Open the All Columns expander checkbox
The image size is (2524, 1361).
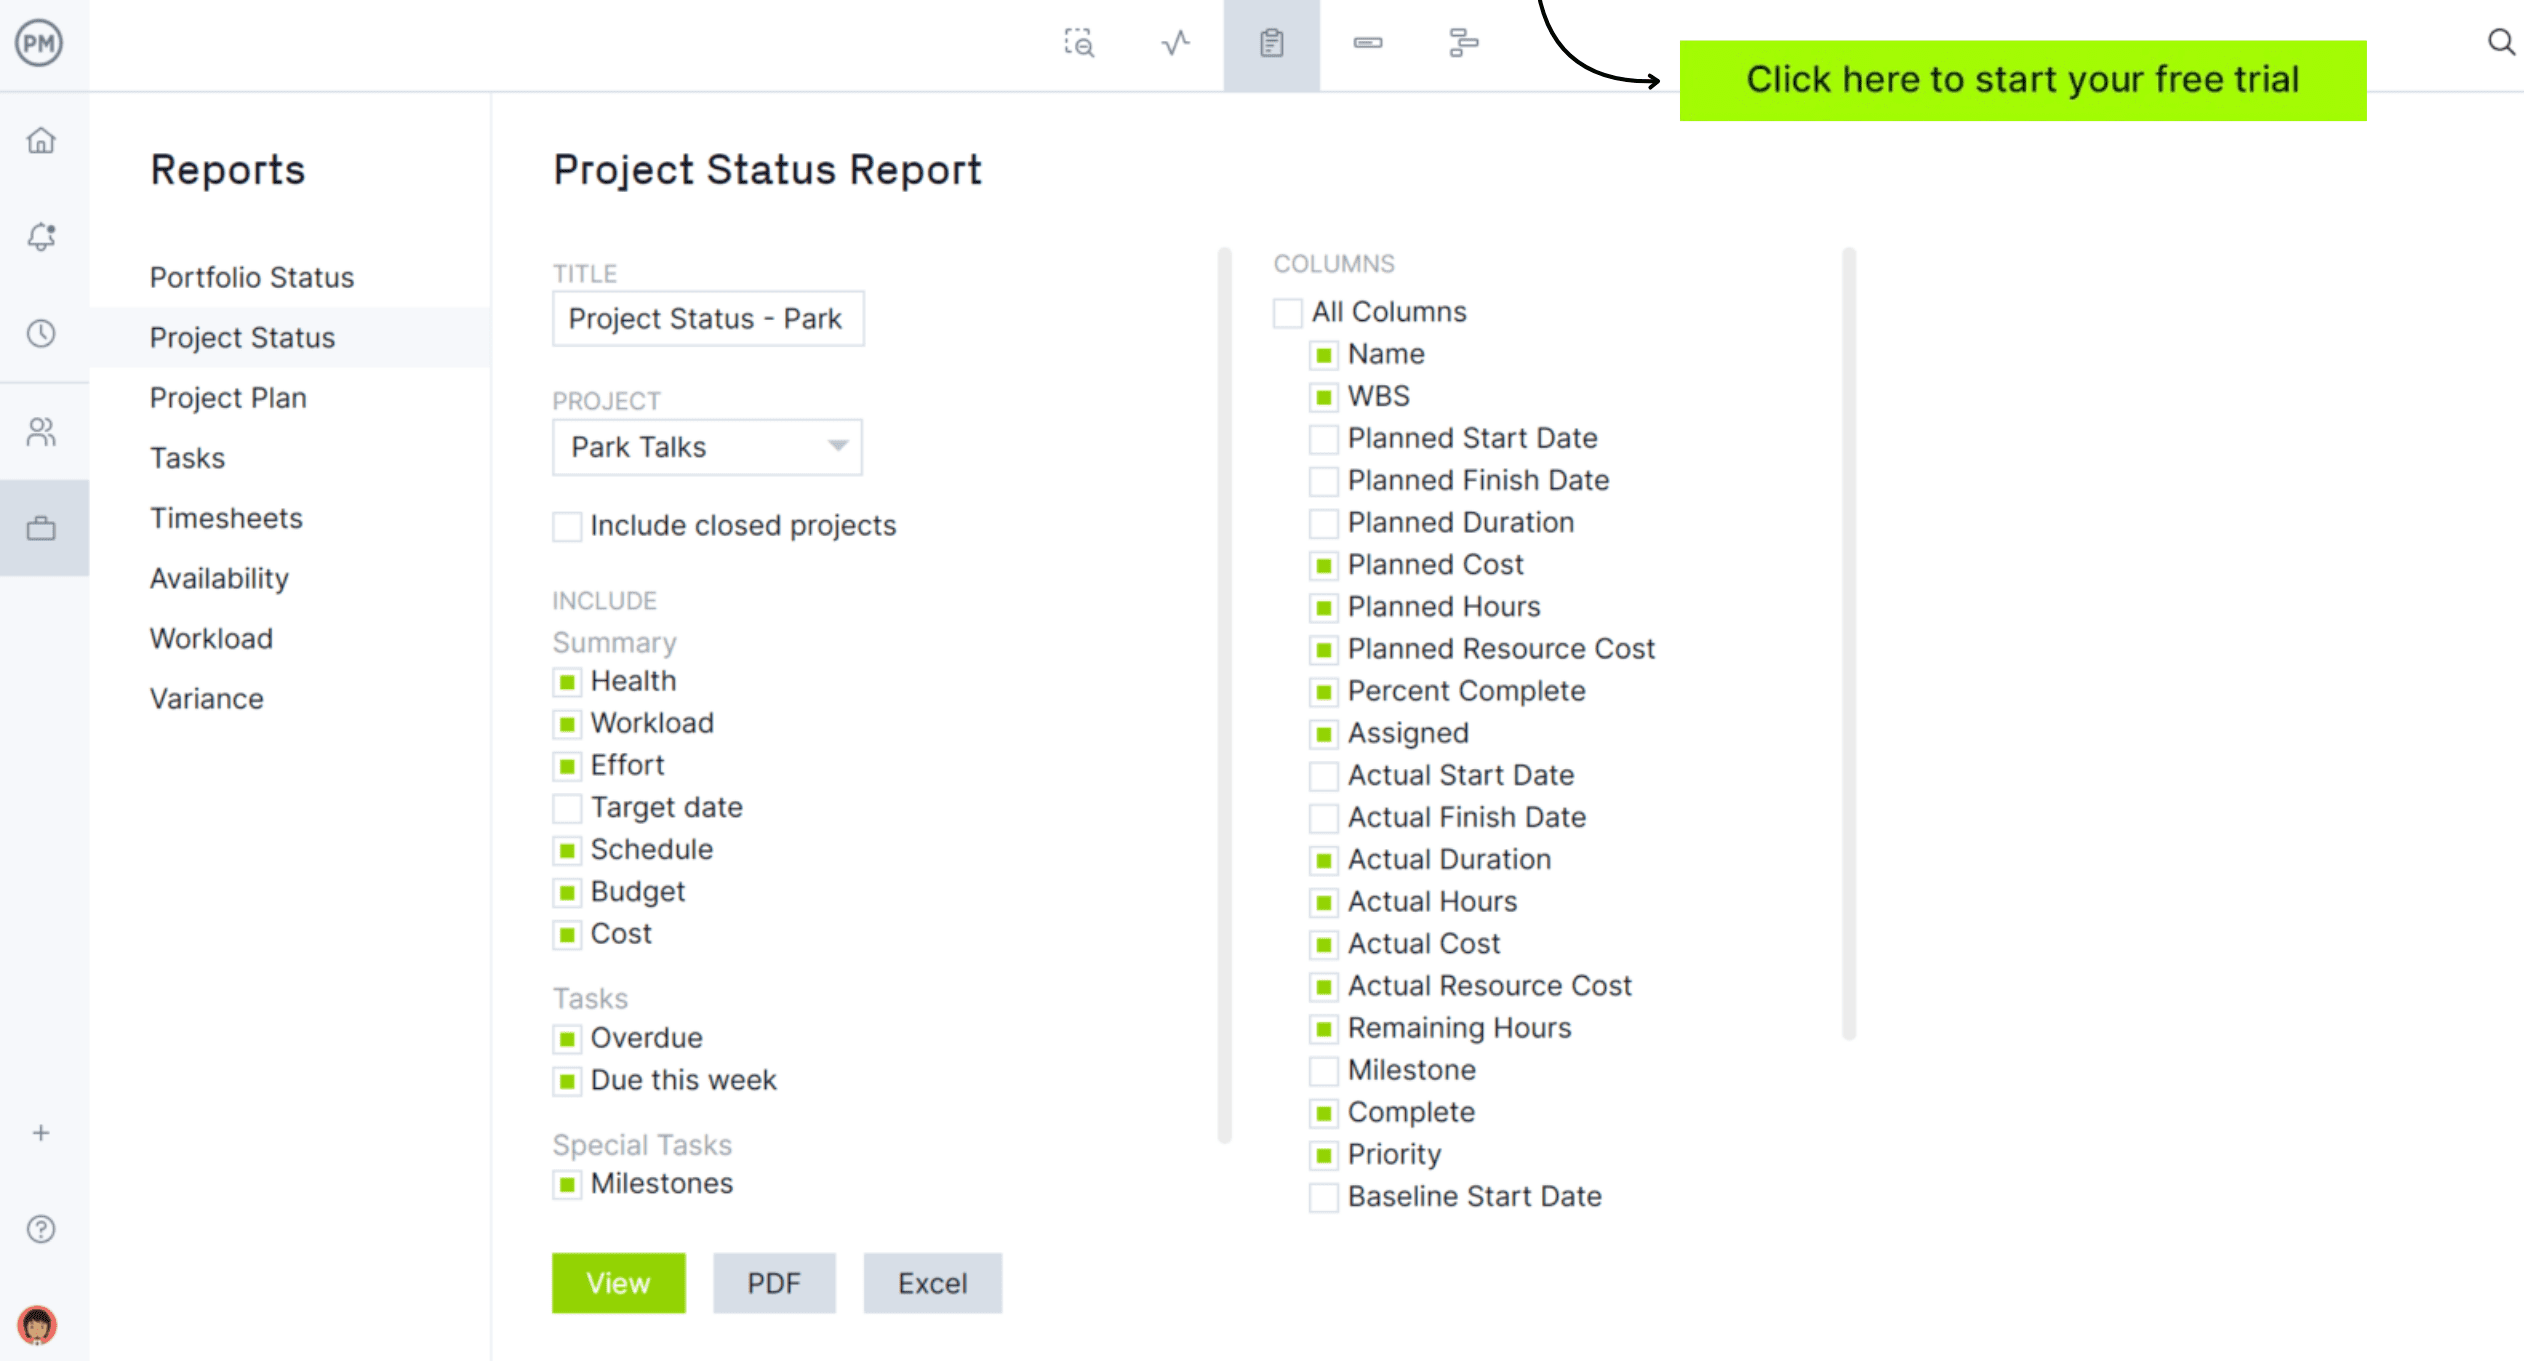[x=1289, y=312]
